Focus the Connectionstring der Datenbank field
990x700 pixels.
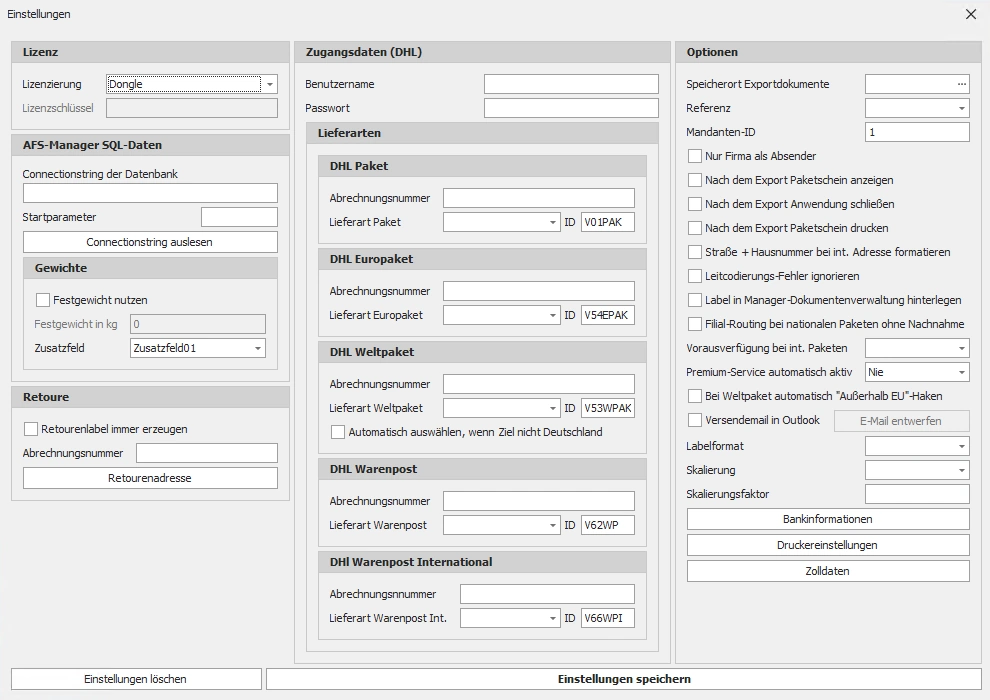tap(150, 193)
